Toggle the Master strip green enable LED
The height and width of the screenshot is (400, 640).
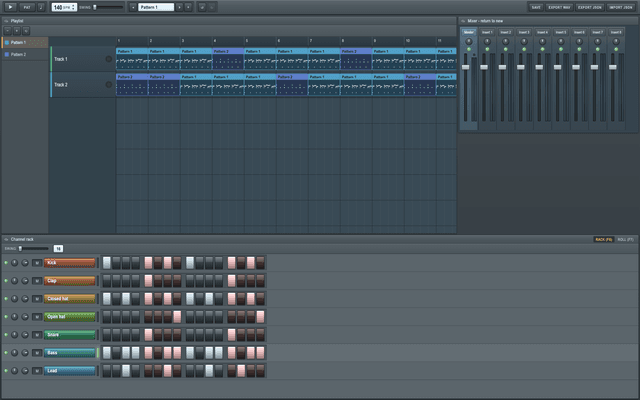[469, 49]
